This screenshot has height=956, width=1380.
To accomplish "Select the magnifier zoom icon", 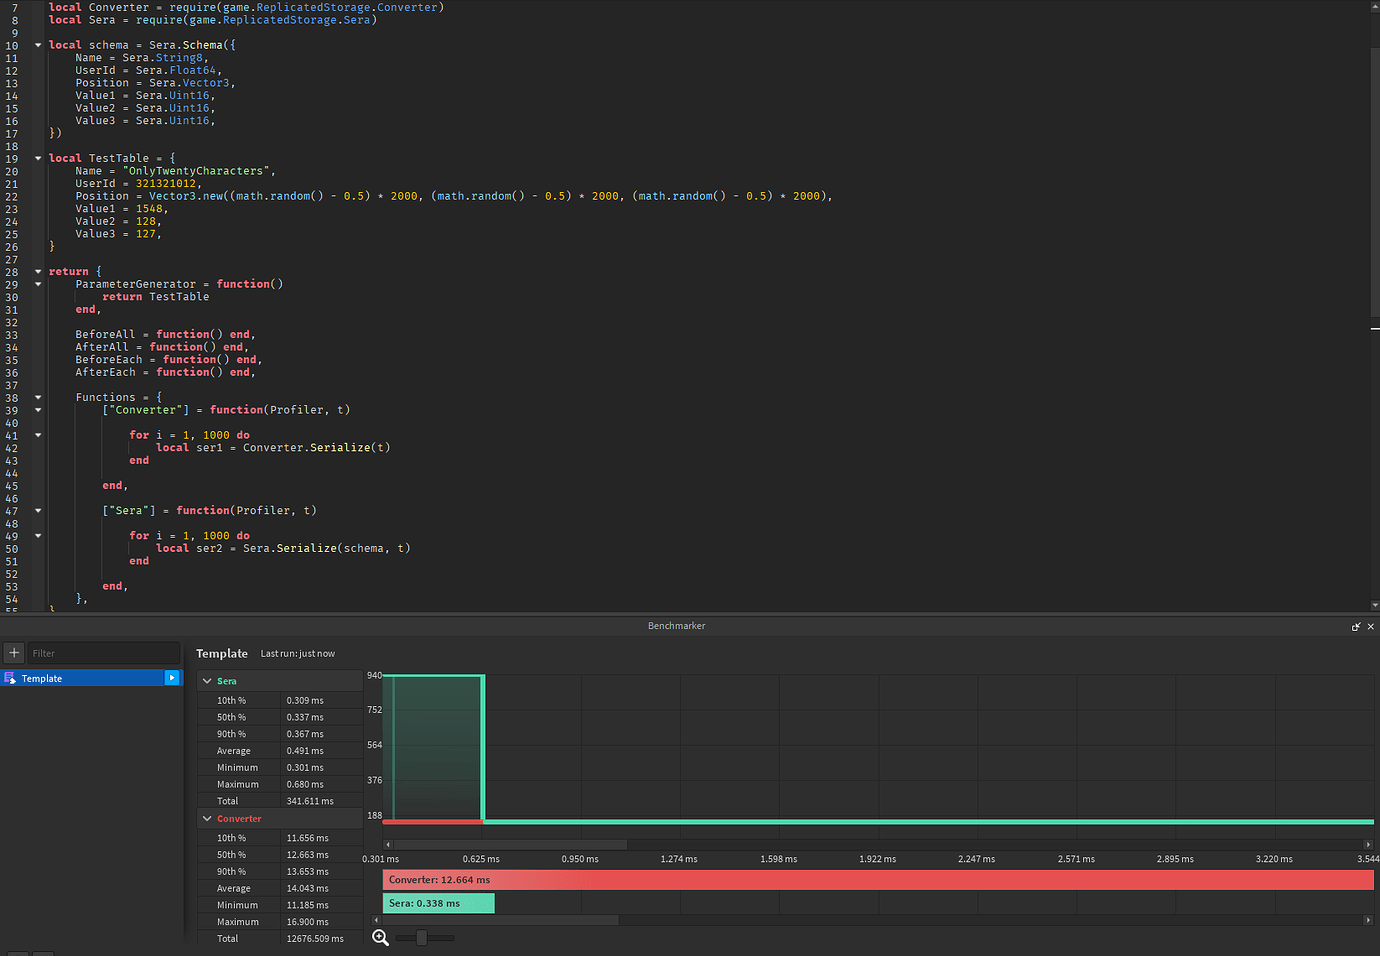I will click(380, 937).
